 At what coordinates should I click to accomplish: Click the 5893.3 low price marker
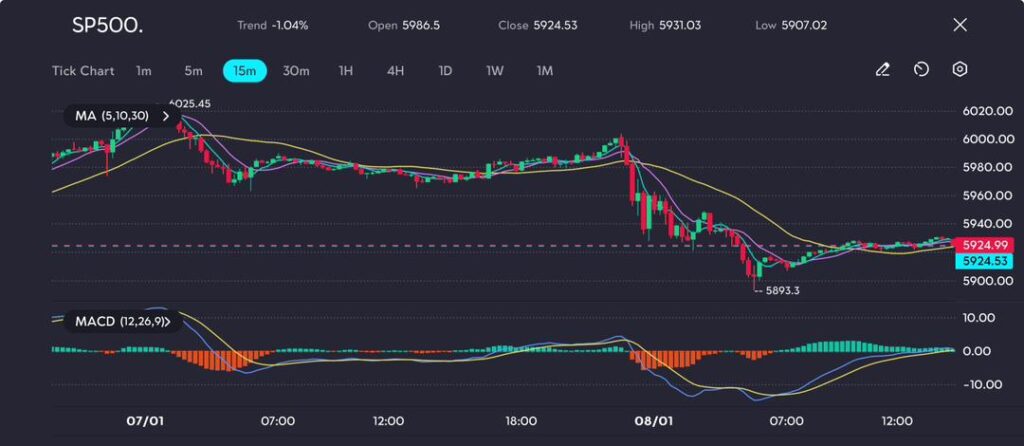(x=781, y=290)
